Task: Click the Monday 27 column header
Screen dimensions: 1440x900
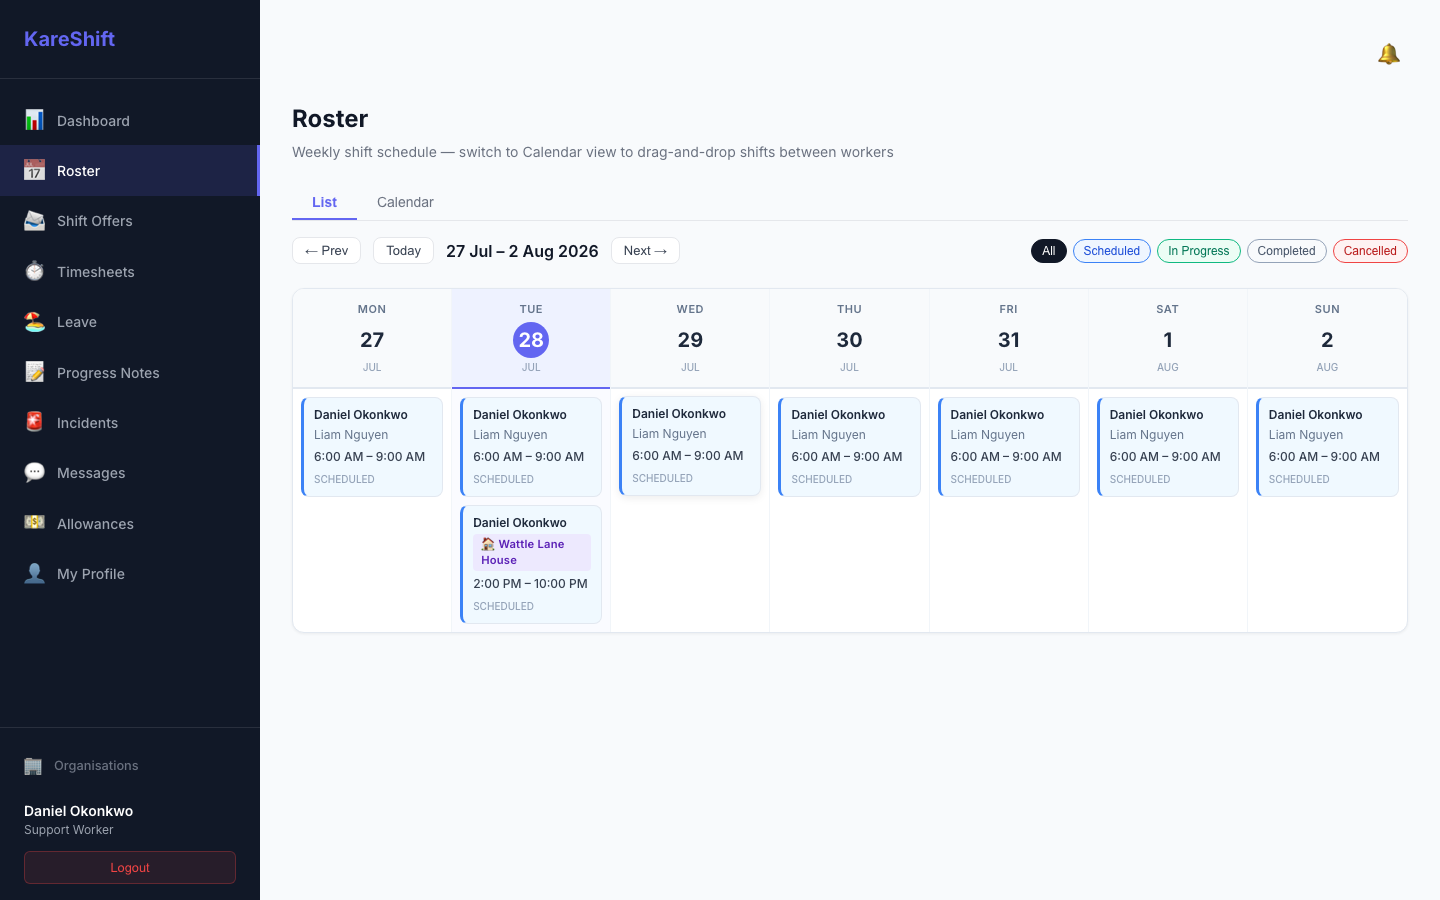Action: [x=372, y=339]
